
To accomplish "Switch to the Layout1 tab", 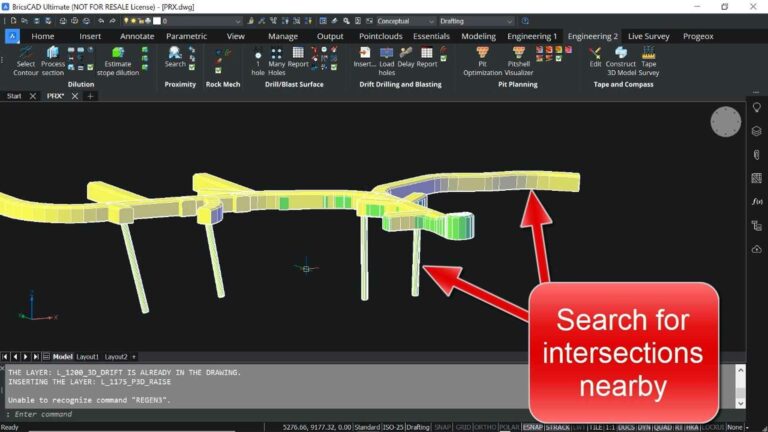I will 90,356.
